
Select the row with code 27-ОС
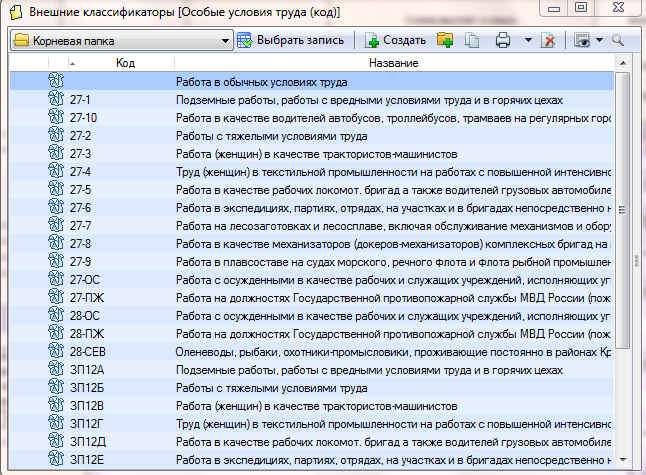click(x=312, y=280)
